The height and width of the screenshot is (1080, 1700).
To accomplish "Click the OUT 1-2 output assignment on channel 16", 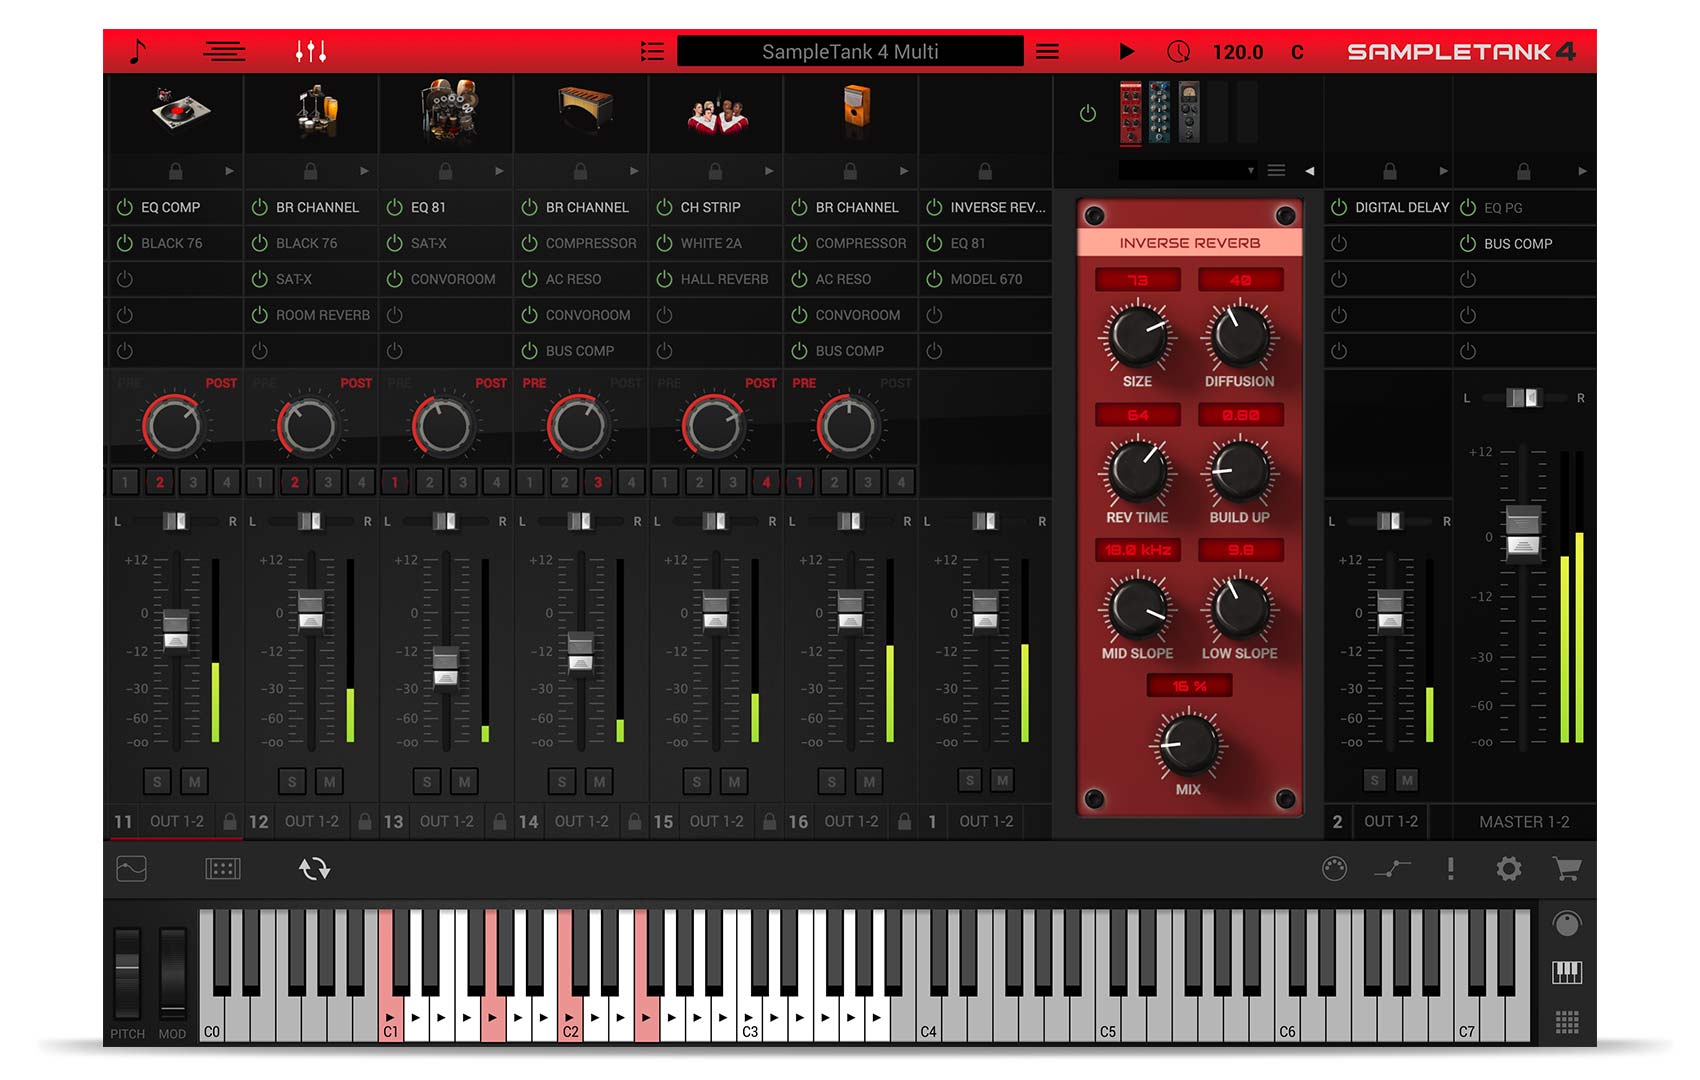I will pyautogui.click(x=851, y=821).
